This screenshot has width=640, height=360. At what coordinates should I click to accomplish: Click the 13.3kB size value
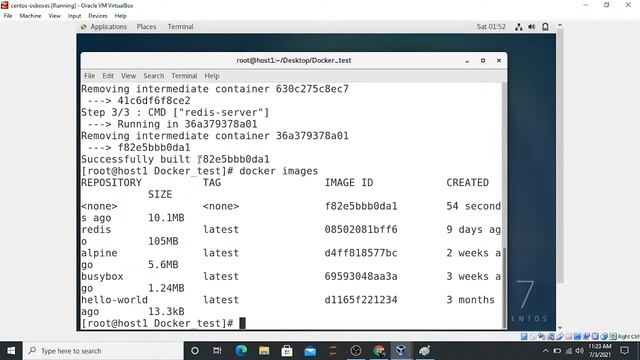pos(166,311)
